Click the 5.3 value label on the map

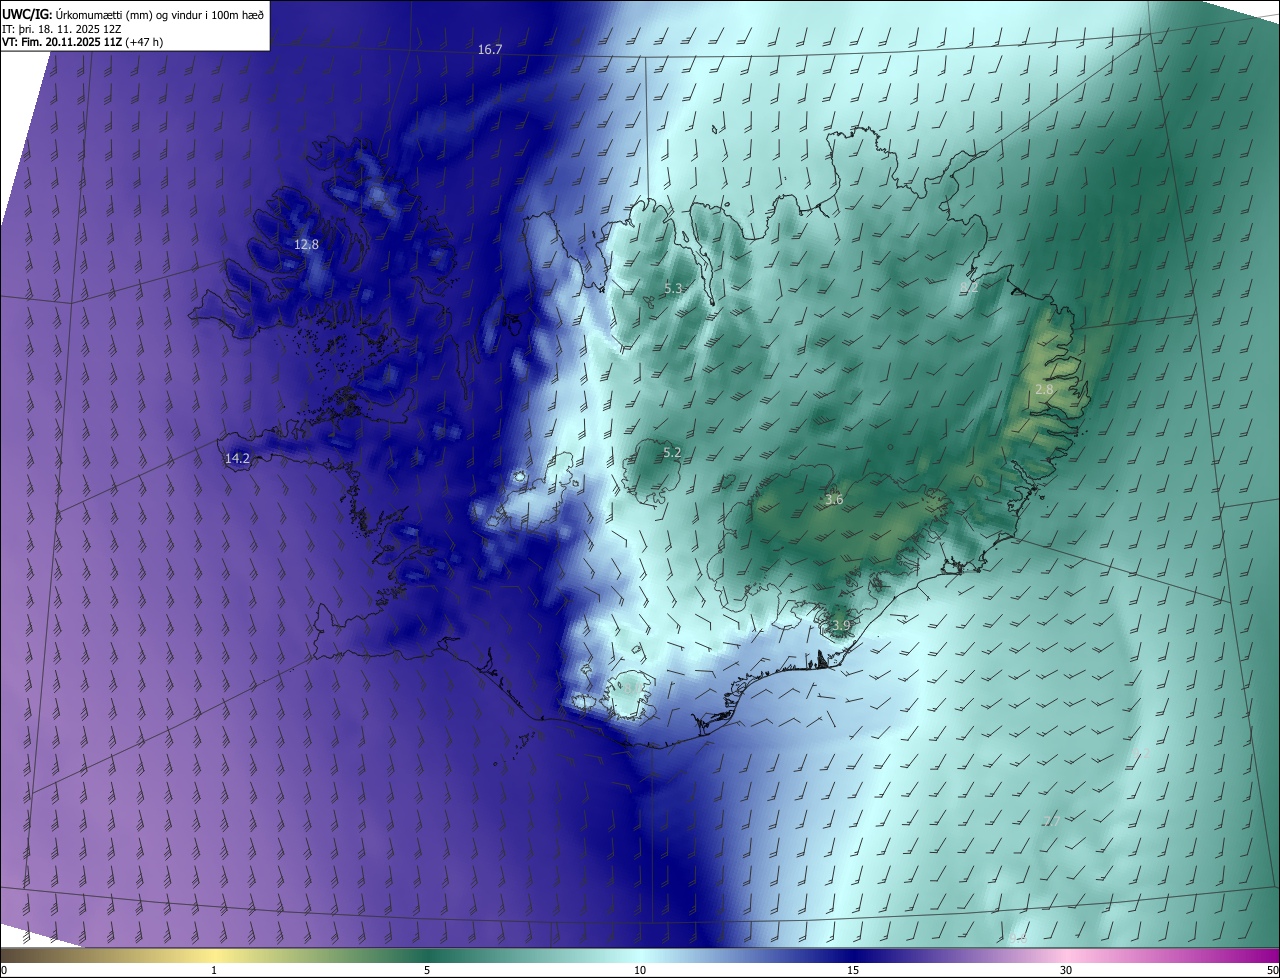click(673, 288)
